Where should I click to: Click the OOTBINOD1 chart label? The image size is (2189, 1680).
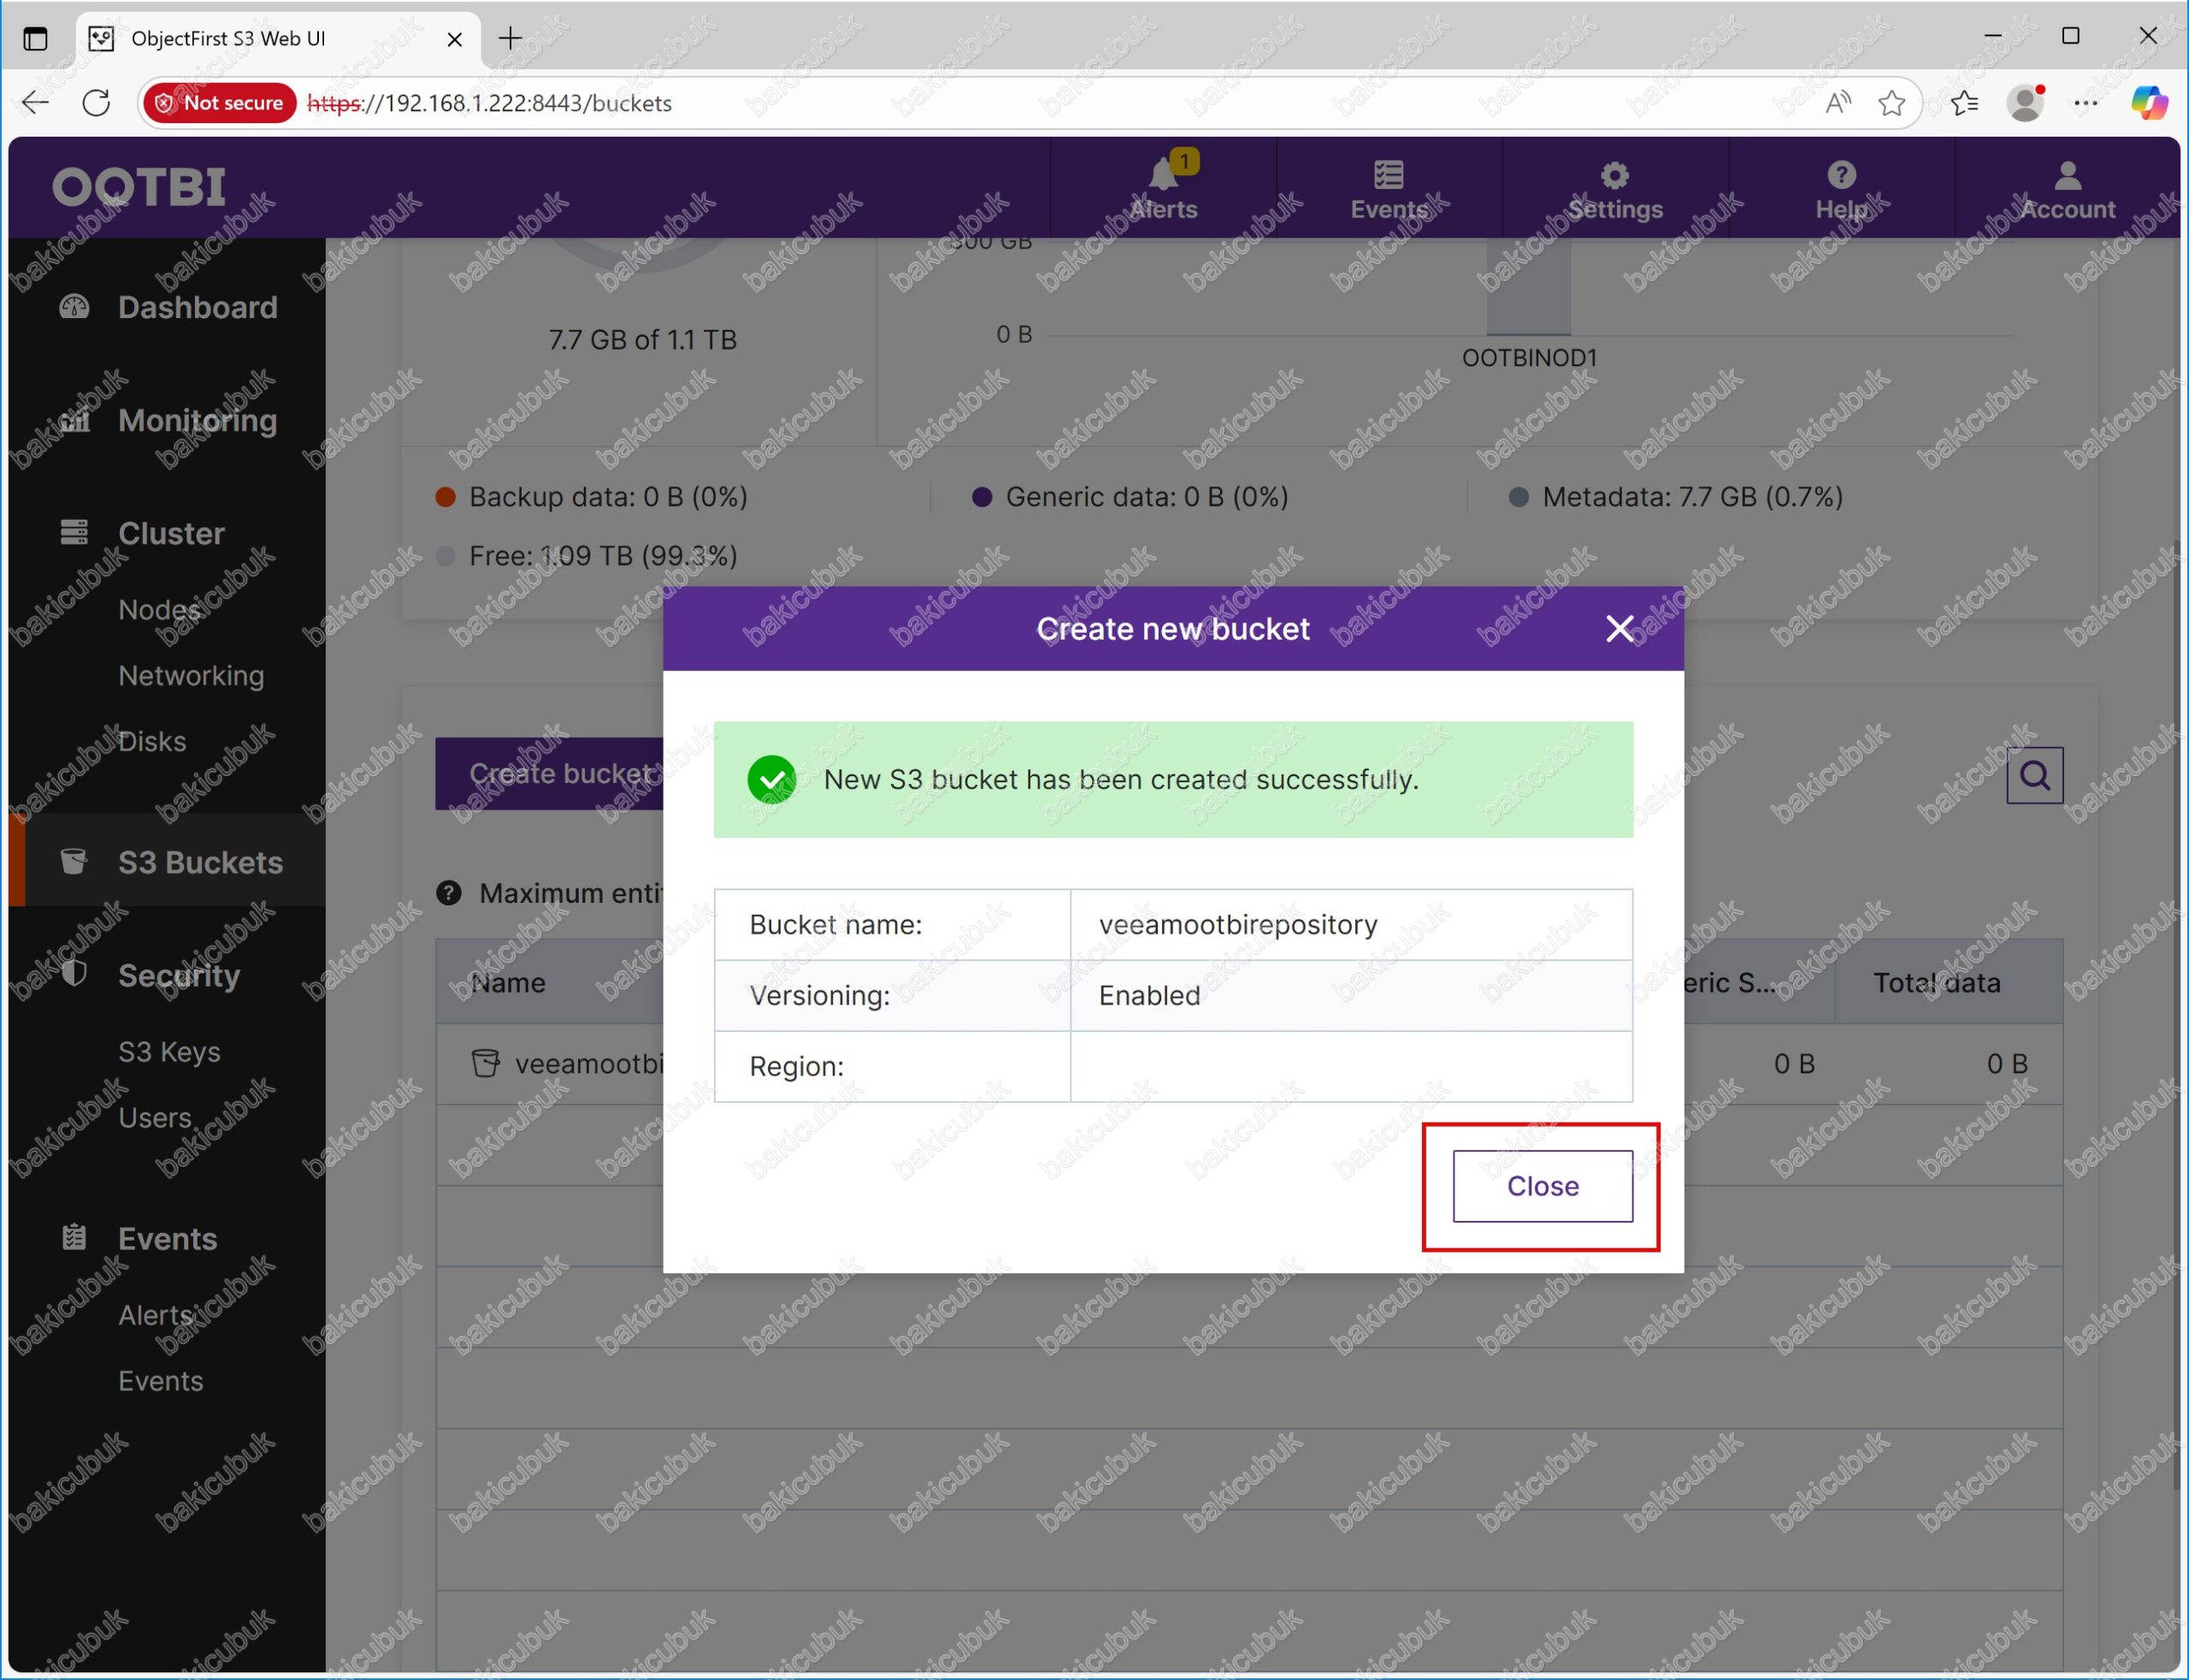point(1529,358)
